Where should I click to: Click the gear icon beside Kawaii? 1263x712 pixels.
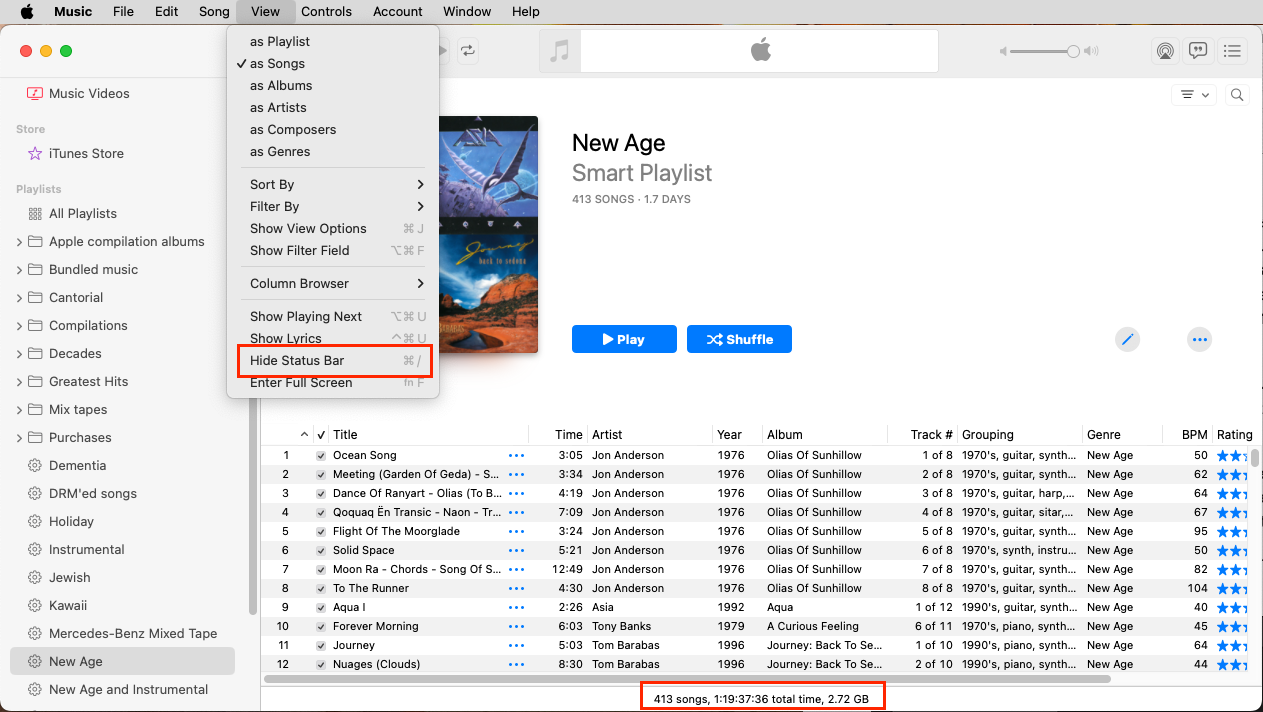[x=35, y=605]
